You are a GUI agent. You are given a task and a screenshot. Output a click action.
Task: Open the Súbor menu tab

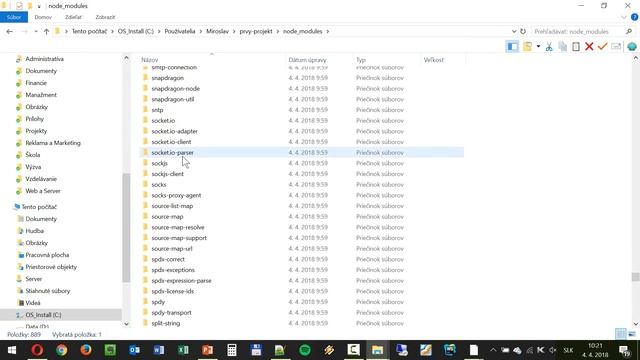pyautogui.click(x=14, y=17)
